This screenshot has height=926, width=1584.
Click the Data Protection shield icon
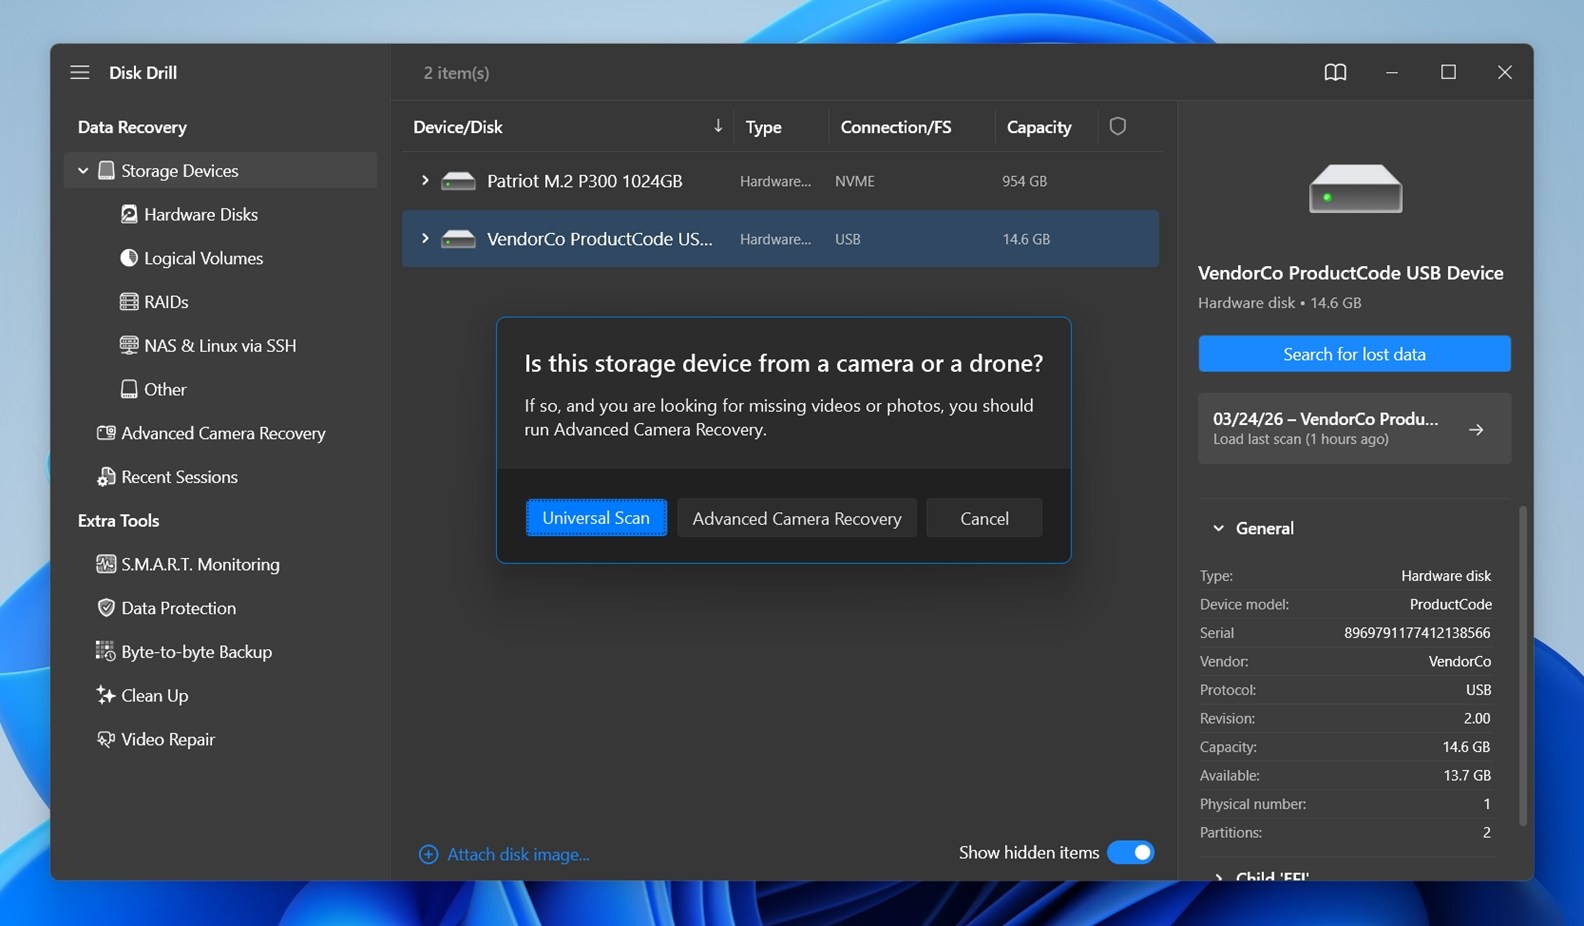106,608
